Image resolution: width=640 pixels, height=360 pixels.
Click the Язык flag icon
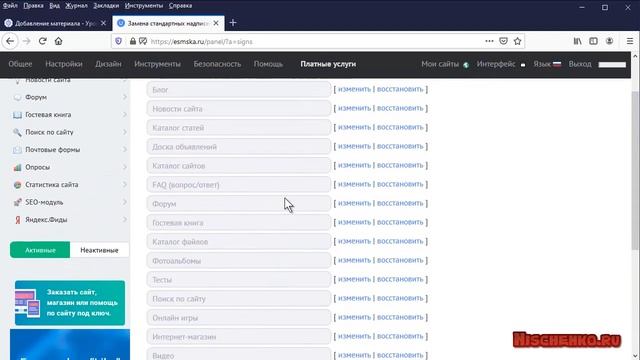[557, 64]
